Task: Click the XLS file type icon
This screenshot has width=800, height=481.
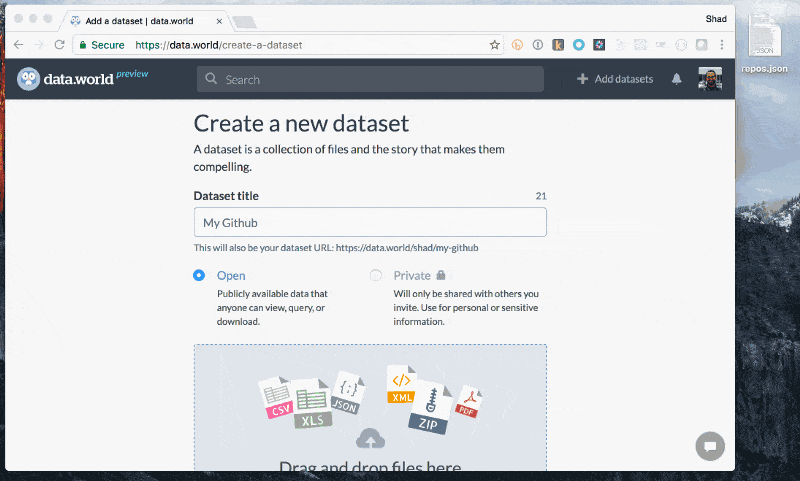Action: point(312,404)
